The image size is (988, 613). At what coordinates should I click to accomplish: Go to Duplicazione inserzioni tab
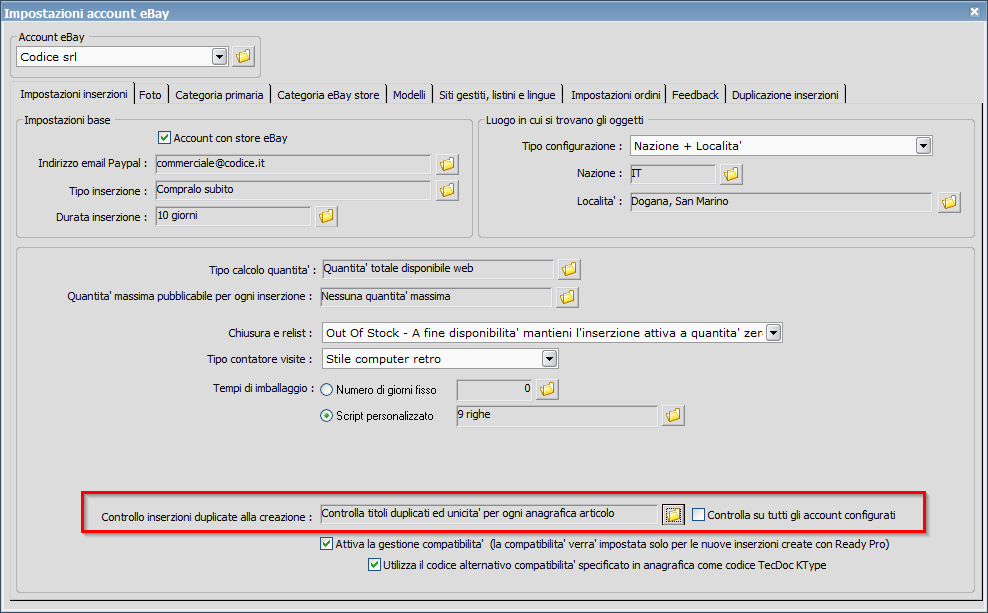pyautogui.click(x=785, y=95)
